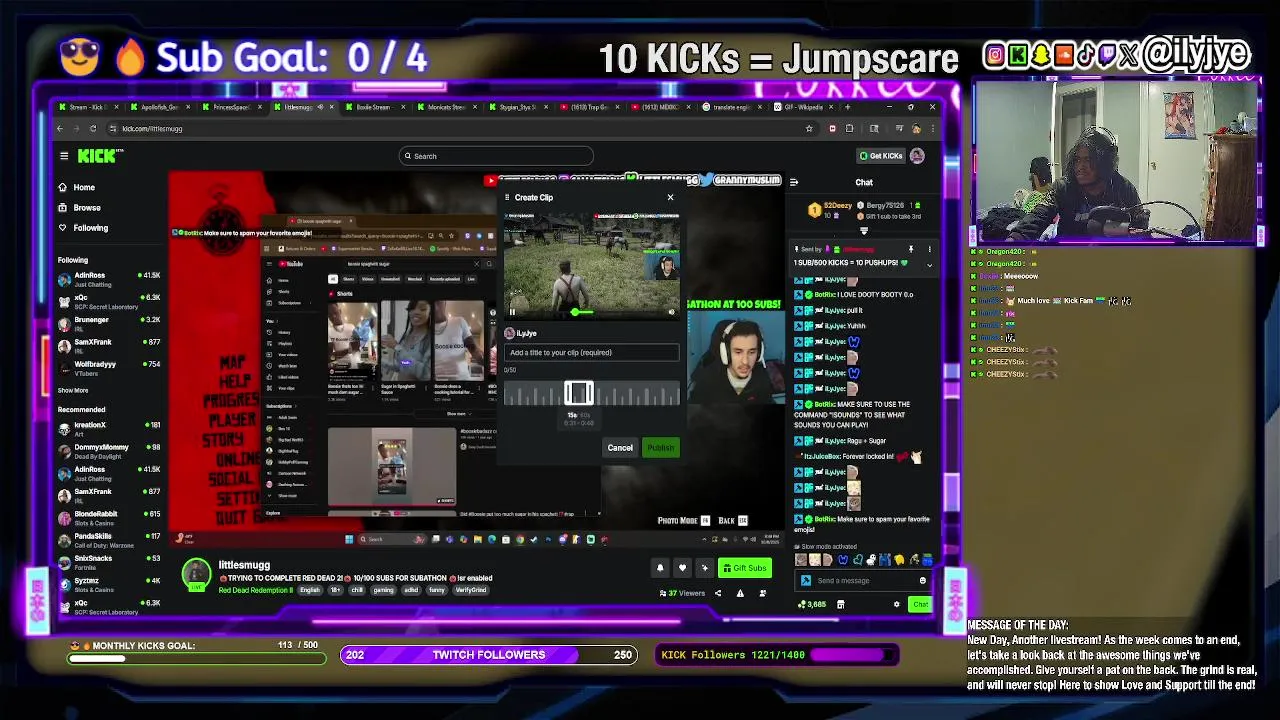Open Wolfbradyyy channel in Following
This screenshot has height=720, width=1280.
[x=108, y=368]
